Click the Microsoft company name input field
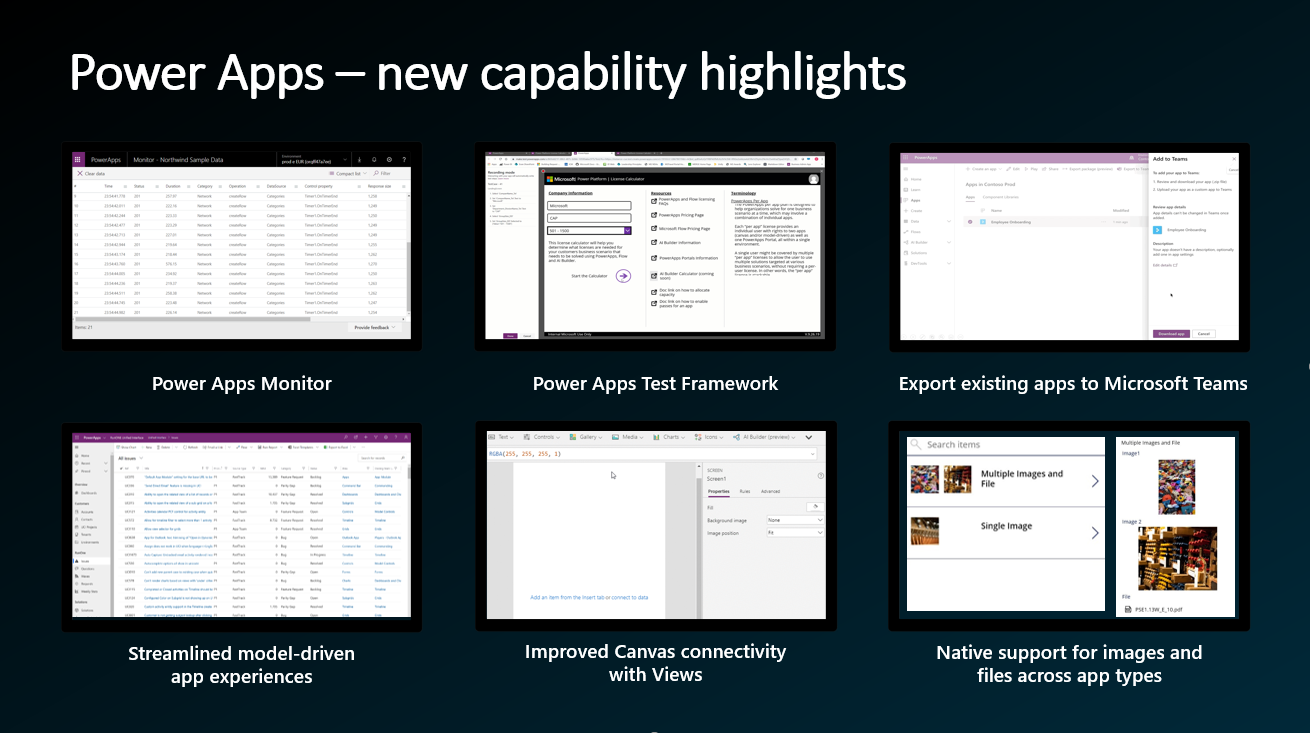This screenshot has width=1310, height=733. click(589, 205)
